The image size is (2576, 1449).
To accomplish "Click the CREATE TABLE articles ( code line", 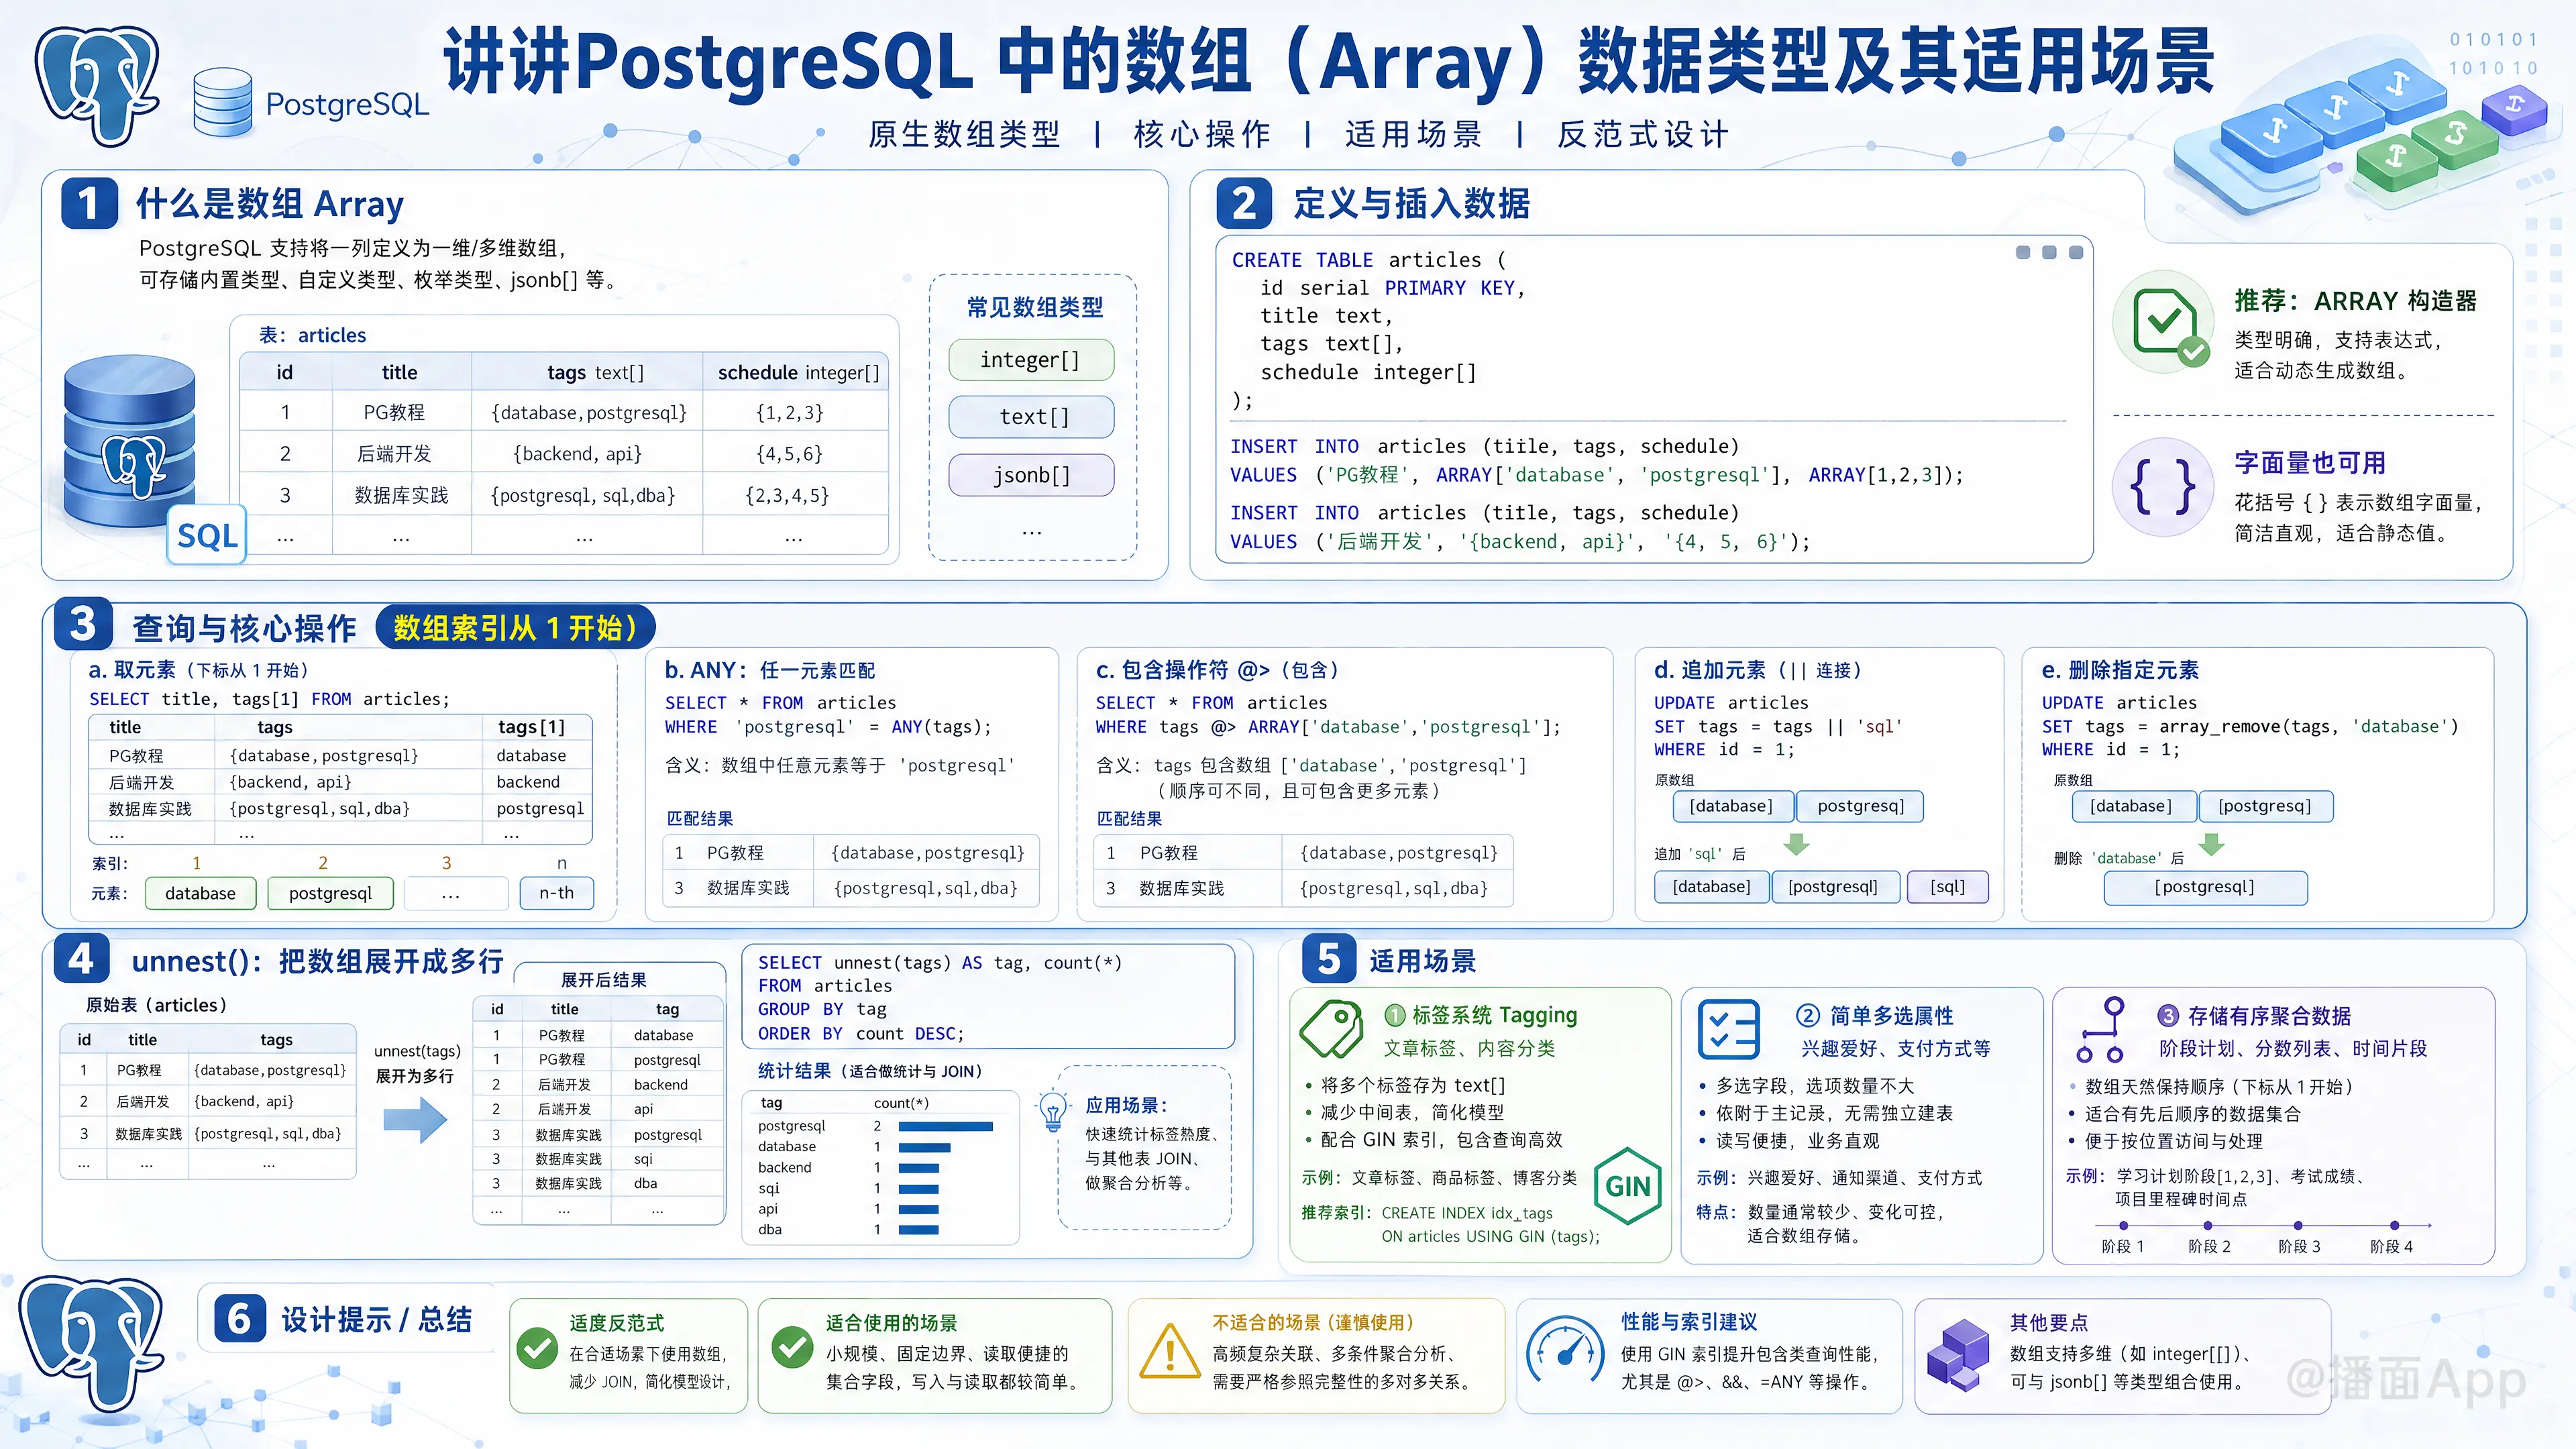I will pyautogui.click(x=1368, y=260).
